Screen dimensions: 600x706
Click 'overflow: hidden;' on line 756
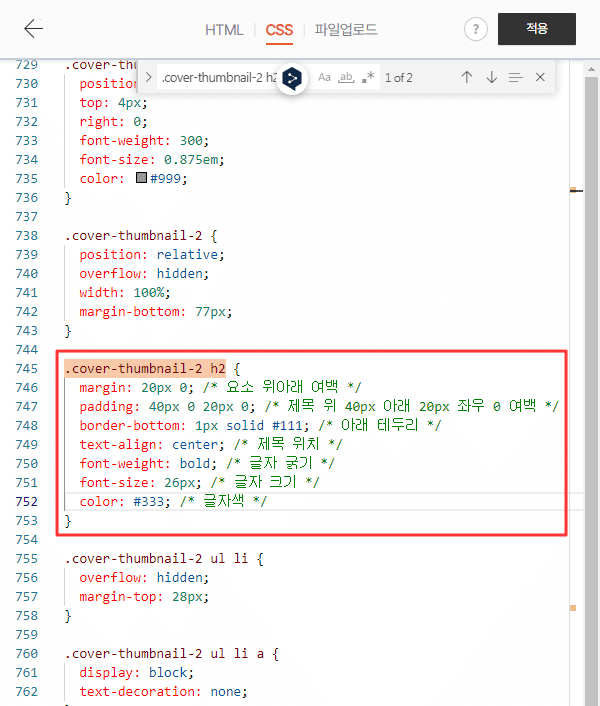pos(144,578)
